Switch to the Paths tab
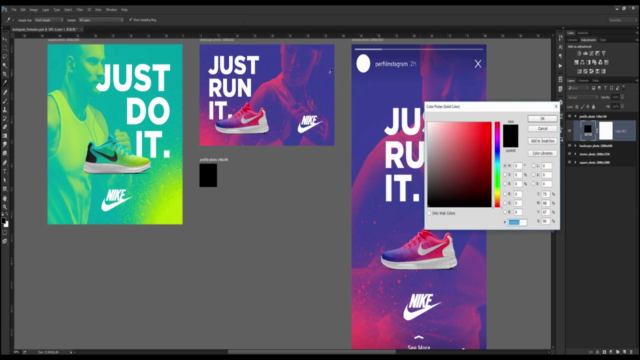 [x=596, y=80]
